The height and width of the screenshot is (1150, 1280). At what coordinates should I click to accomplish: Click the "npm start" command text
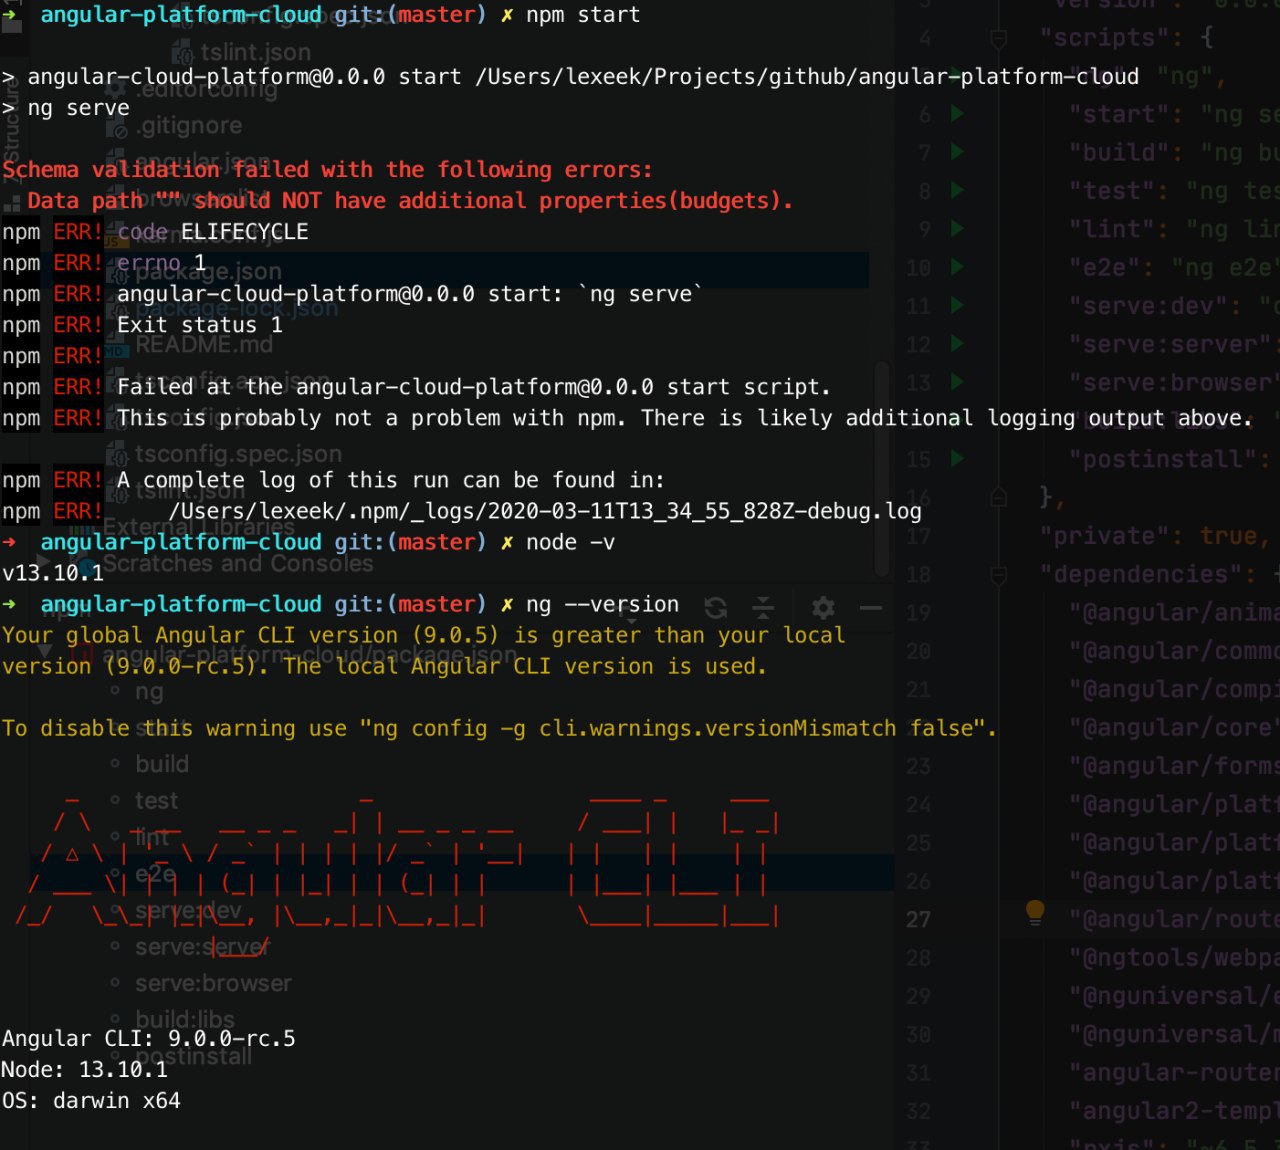pyautogui.click(x=583, y=15)
